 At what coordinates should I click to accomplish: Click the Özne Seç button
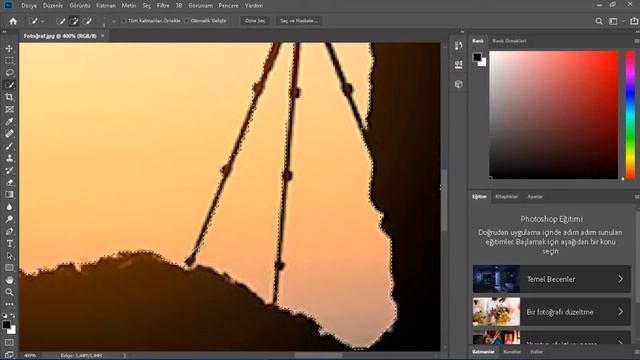tap(255, 21)
